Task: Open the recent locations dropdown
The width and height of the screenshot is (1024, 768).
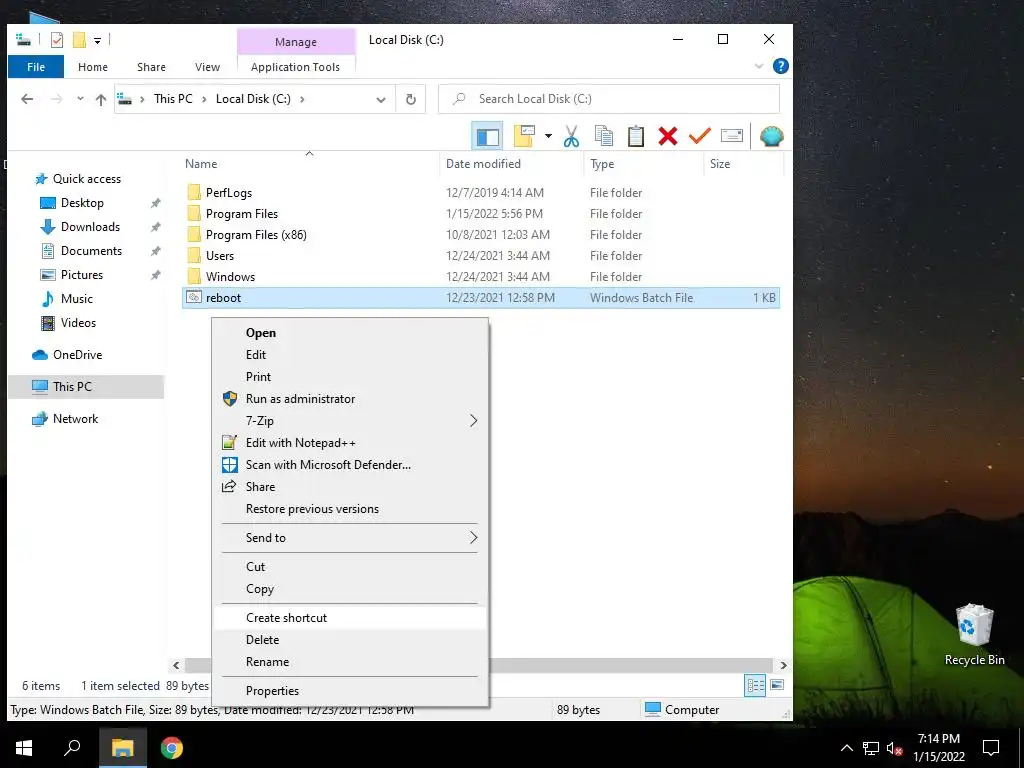Action: pyautogui.click(x=80, y=99)
